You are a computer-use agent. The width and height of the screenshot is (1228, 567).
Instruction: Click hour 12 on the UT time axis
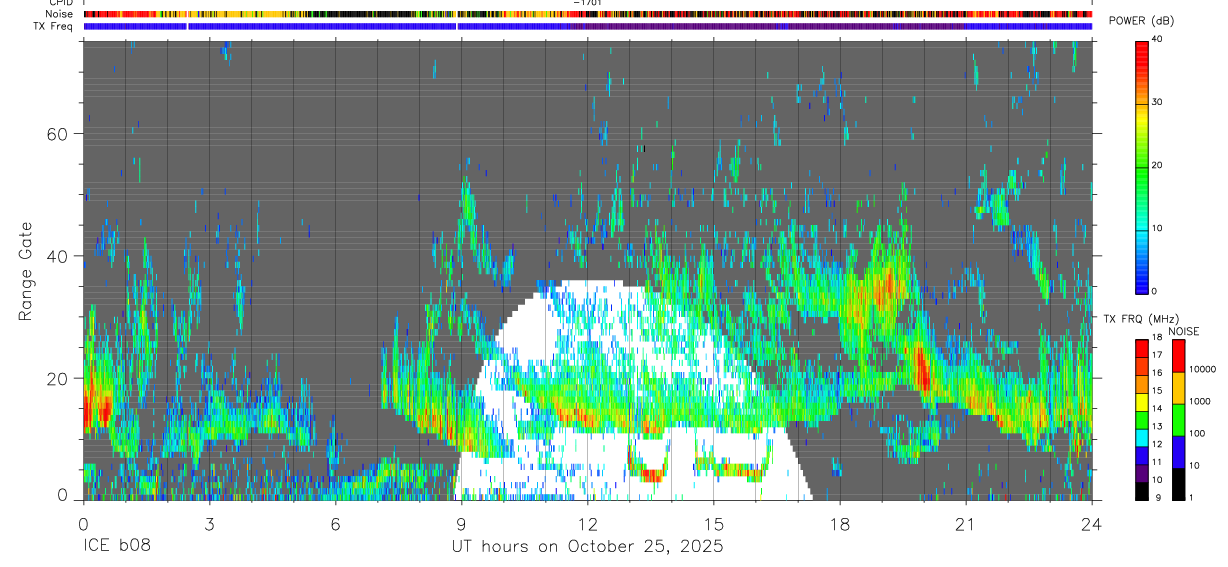587,524
